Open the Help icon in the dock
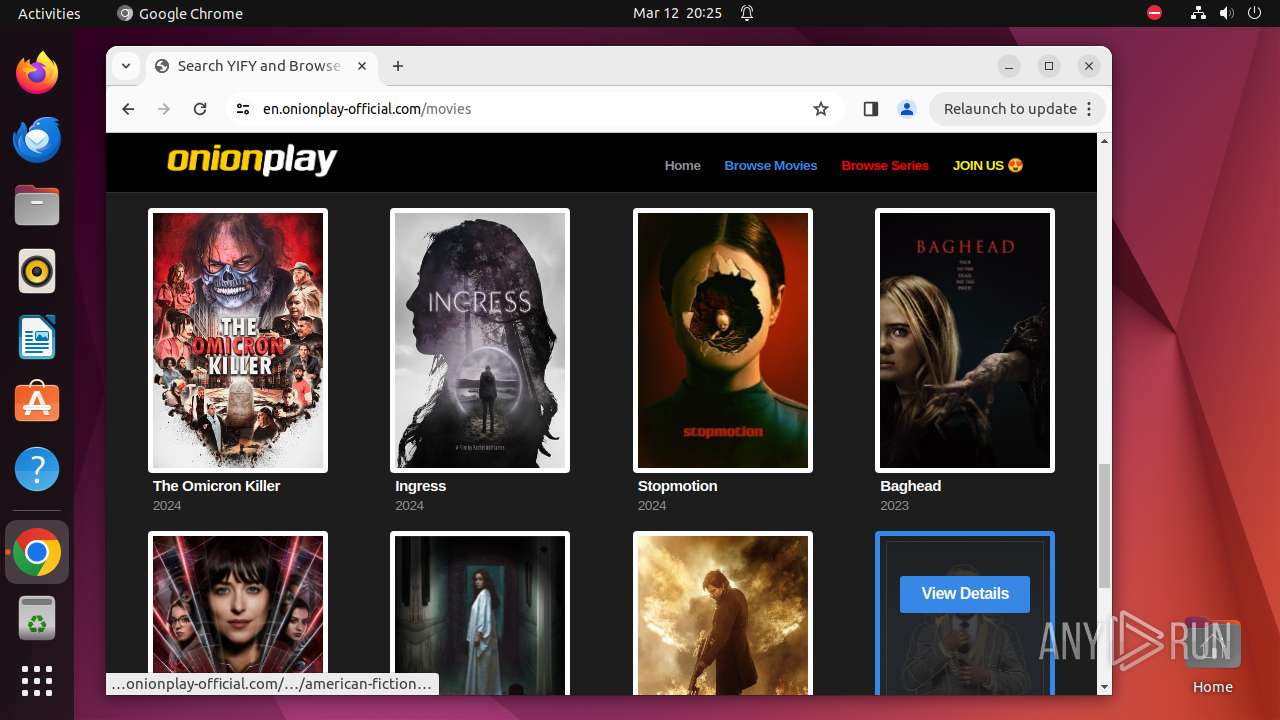1280x720 pixels. [37, 469]
